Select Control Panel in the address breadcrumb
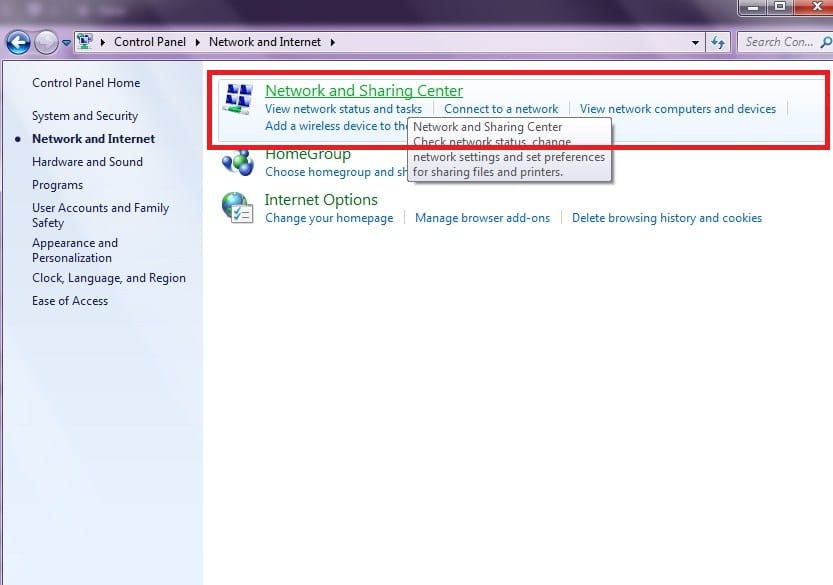This screenshot has width=833, height=585. 150,42
